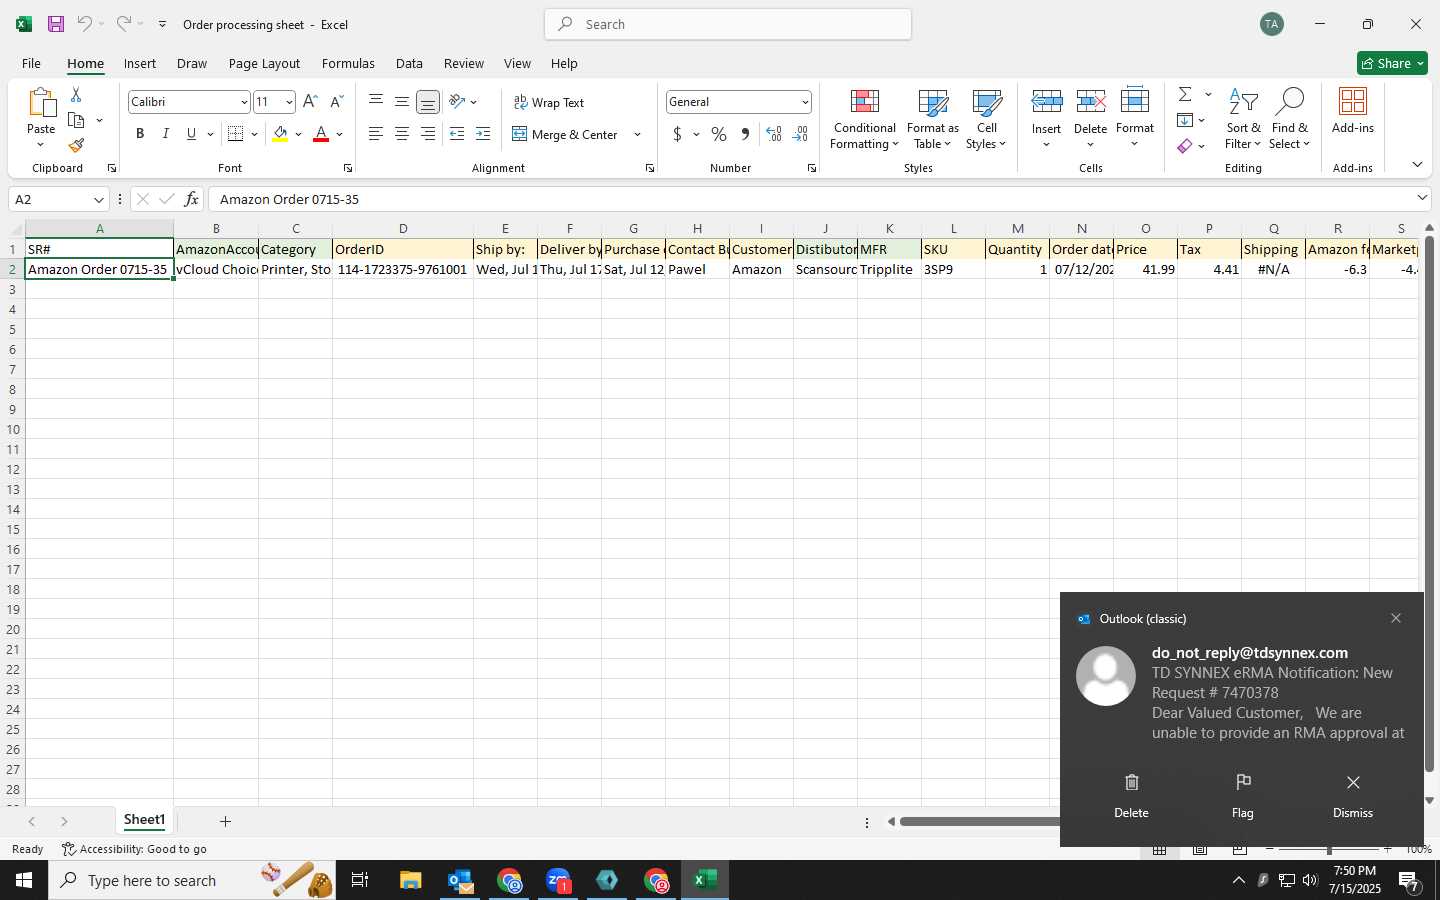Flag the Outlook notification email
Image resolution: width=1440 pixels, height=900 pixels.
(x=1243, y=795)
